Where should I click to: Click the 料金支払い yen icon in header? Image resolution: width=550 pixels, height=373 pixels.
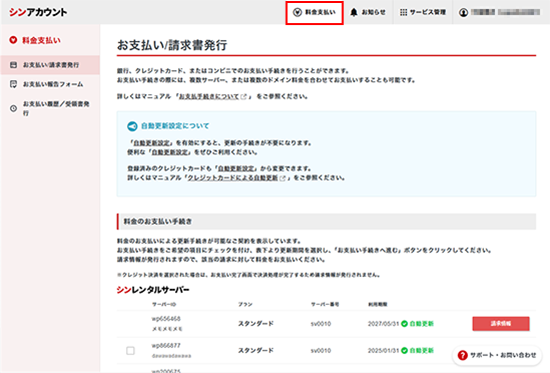297,13
